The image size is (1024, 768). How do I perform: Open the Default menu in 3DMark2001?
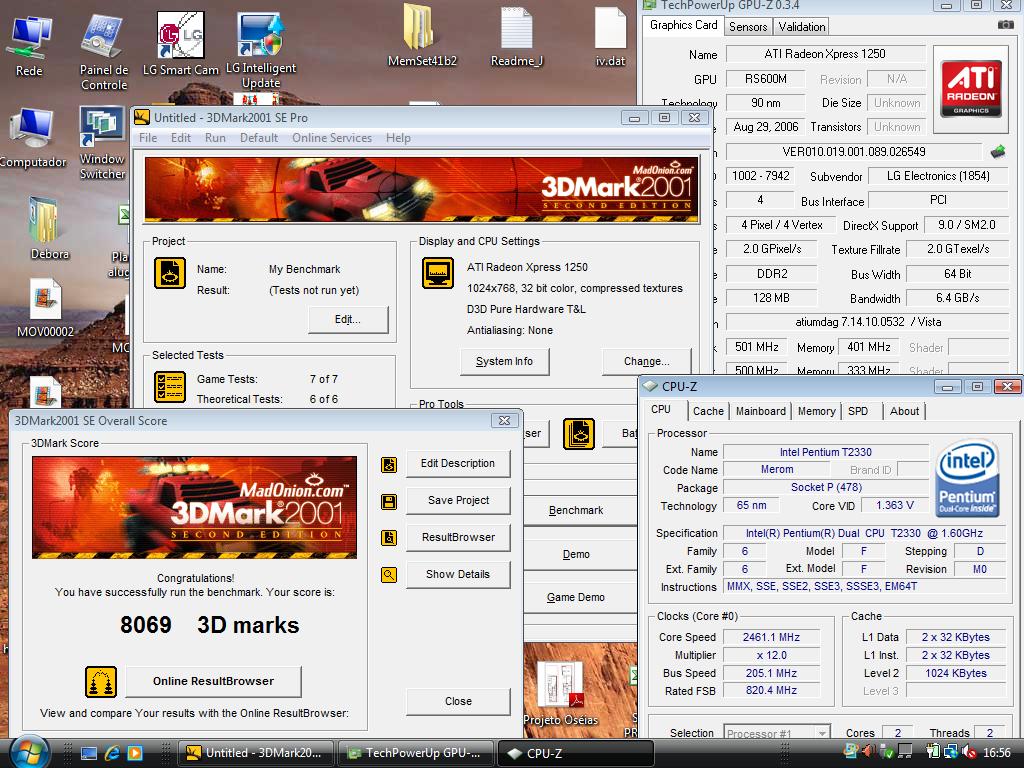pos(259,138)
